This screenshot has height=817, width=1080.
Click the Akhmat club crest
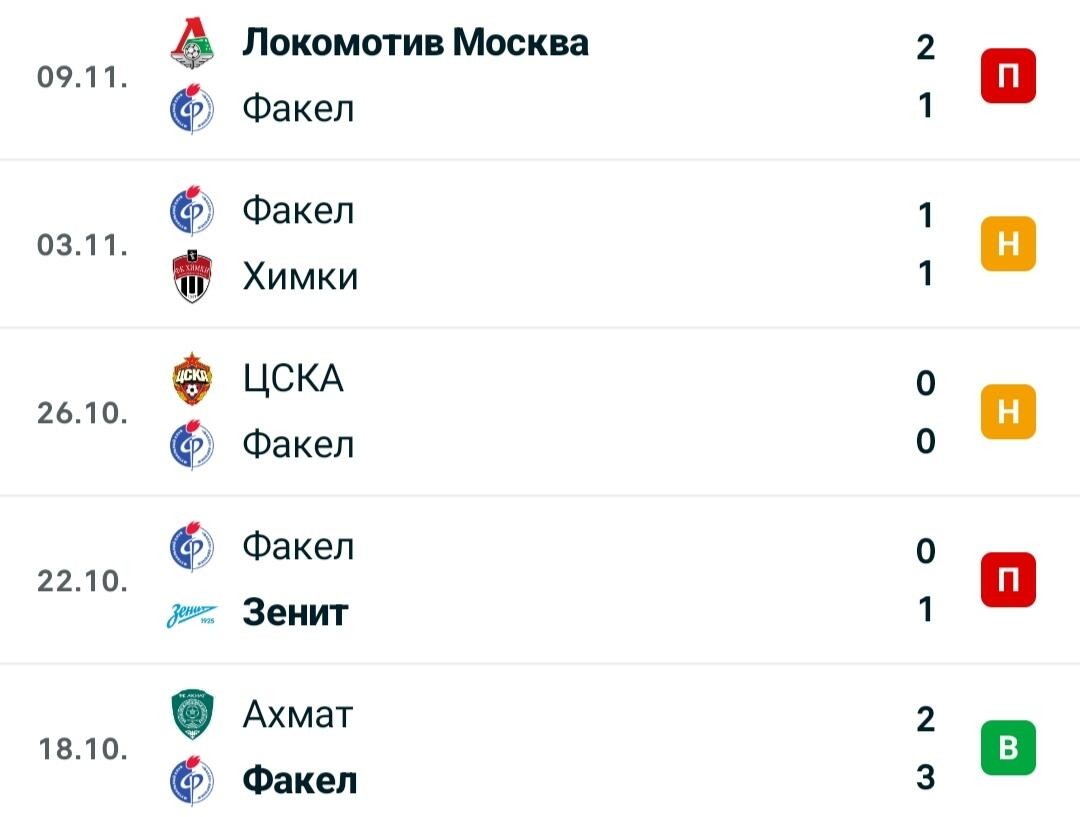tap(192, 715)
